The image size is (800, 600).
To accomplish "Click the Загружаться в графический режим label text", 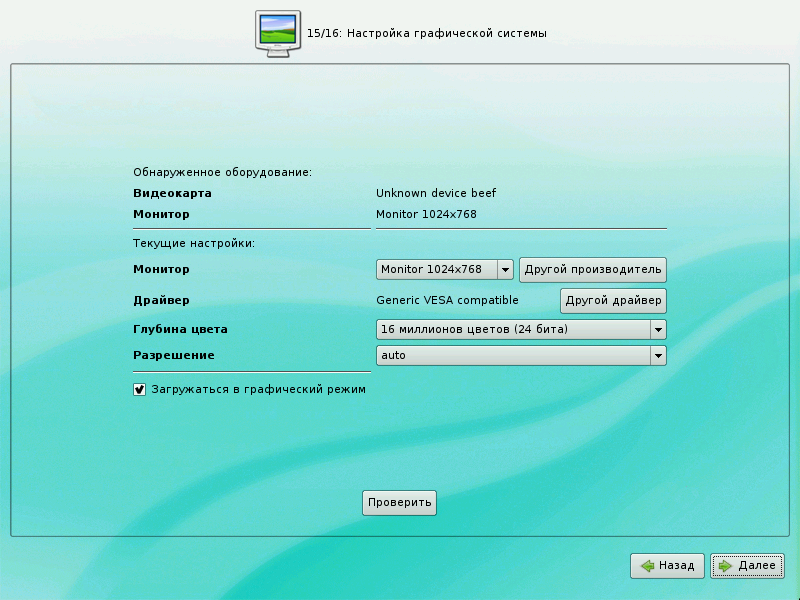I will click(258, 389).
